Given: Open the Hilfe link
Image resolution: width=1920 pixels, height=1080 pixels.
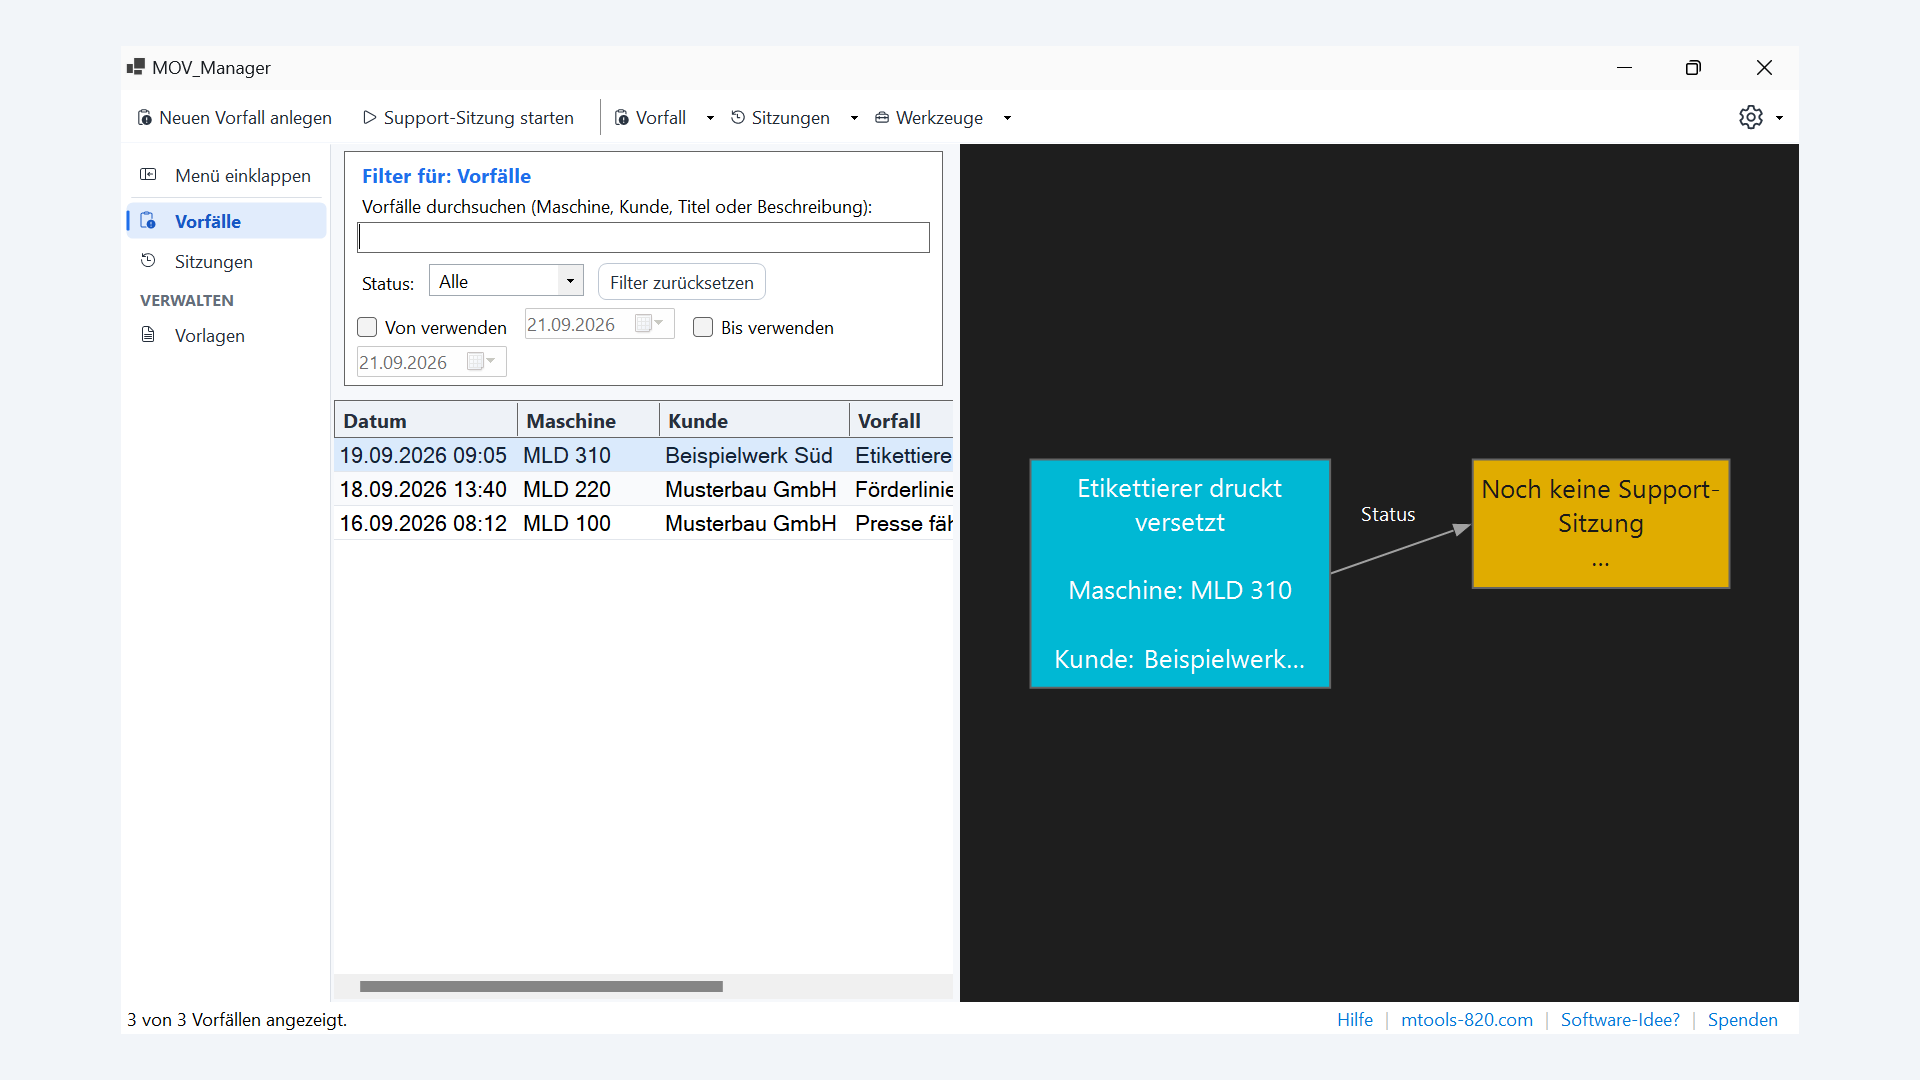Looking at the screenshot, I should 1355,1019.
